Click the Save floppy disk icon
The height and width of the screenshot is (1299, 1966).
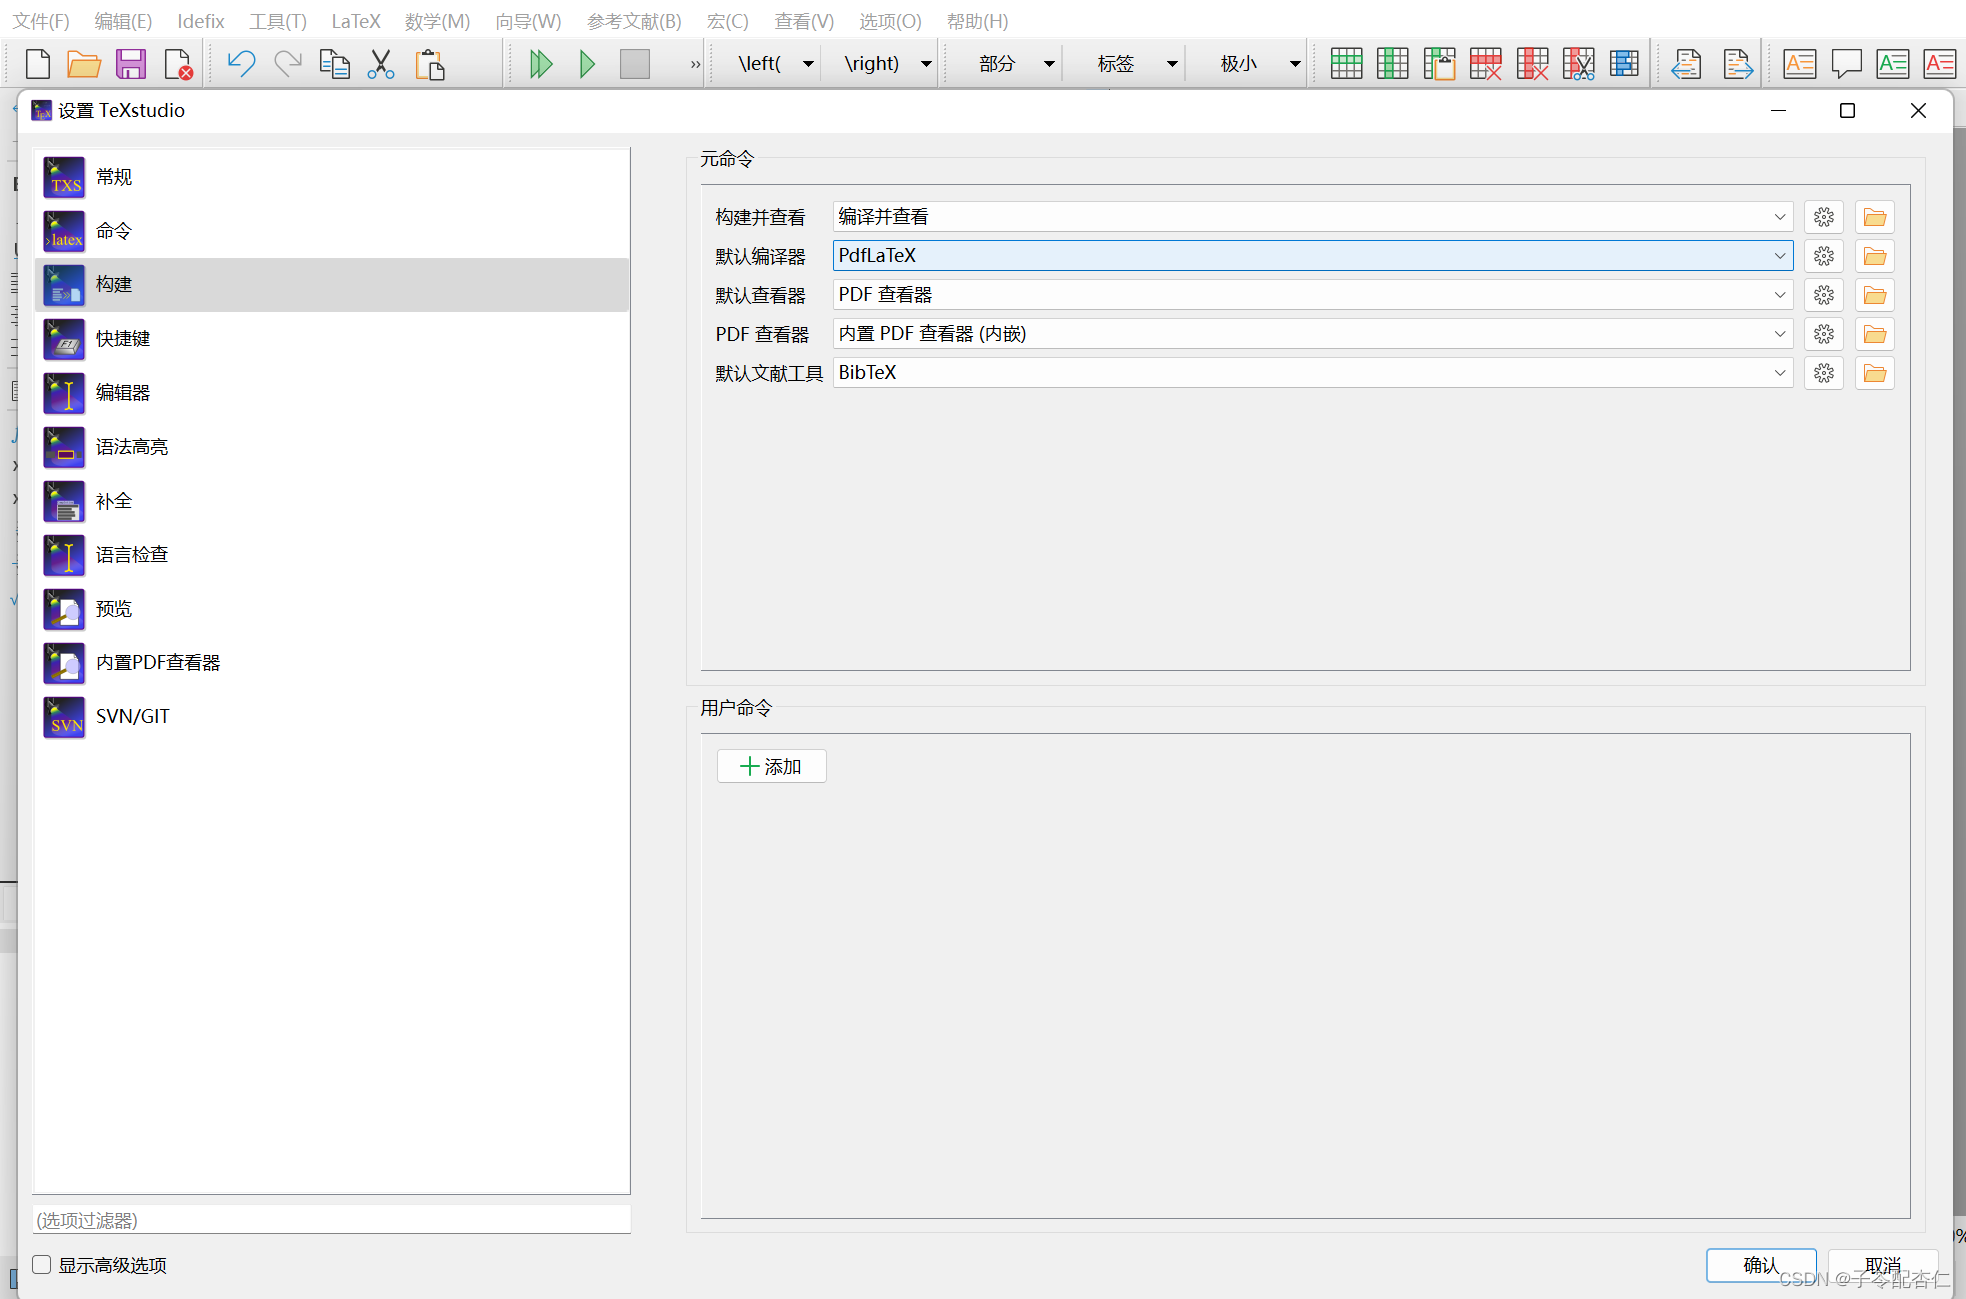click(x=131, y=64)
